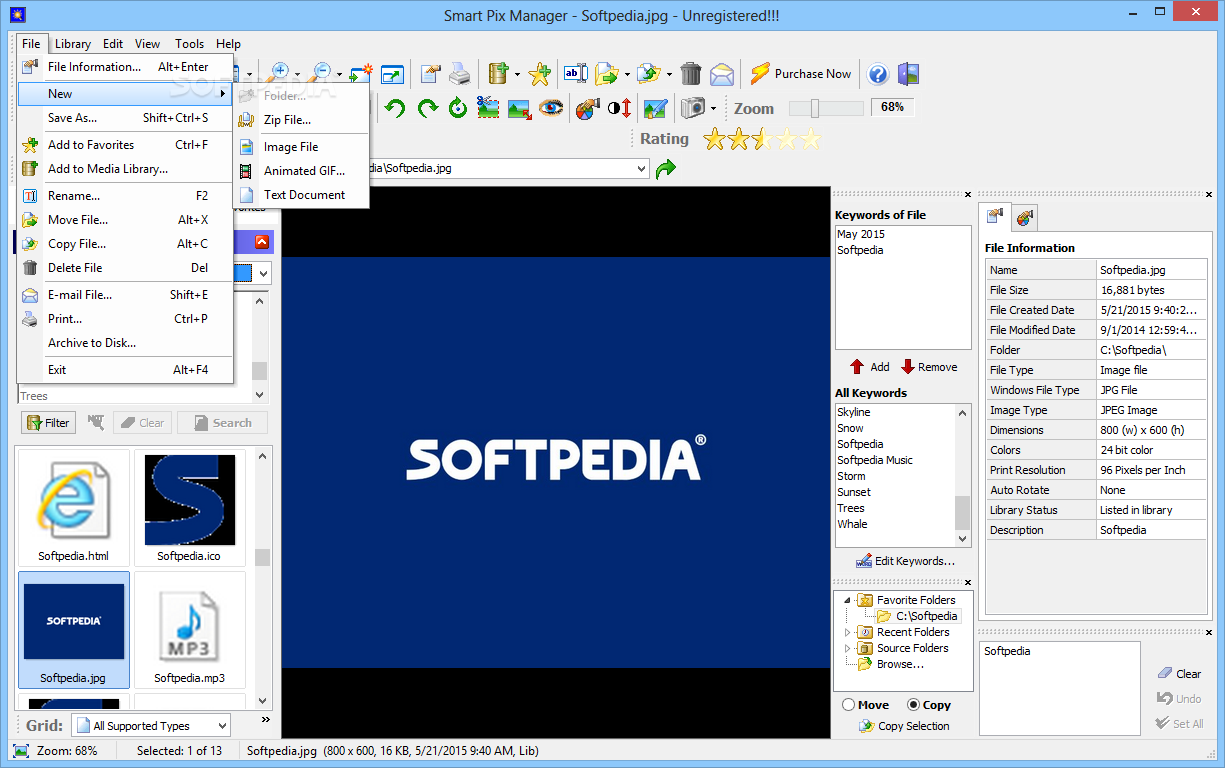Rotate image counter-clockwise with green arrow

tap(395, 108)
